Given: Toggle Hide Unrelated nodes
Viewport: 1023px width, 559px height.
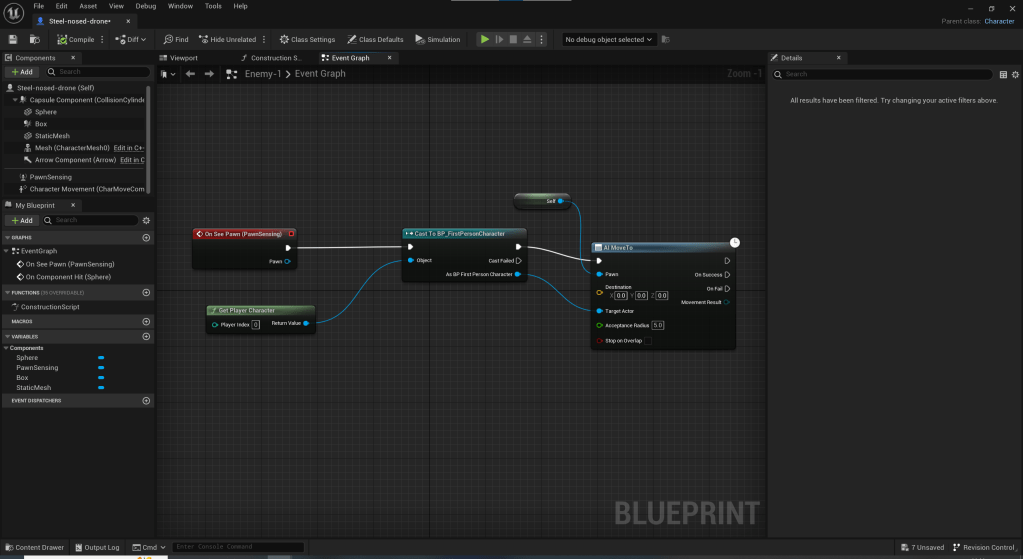Looking at the screenshot, I should 228,40.
